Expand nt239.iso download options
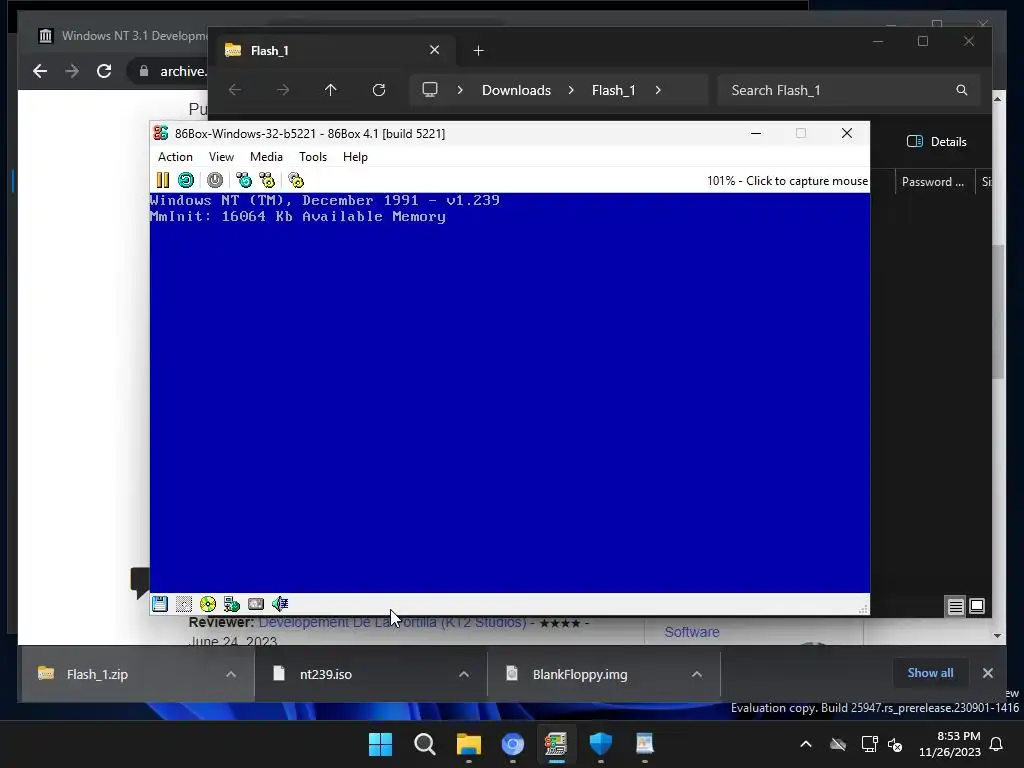The width and height of the screenshot is (1024, 768). [x=464, y=674]
